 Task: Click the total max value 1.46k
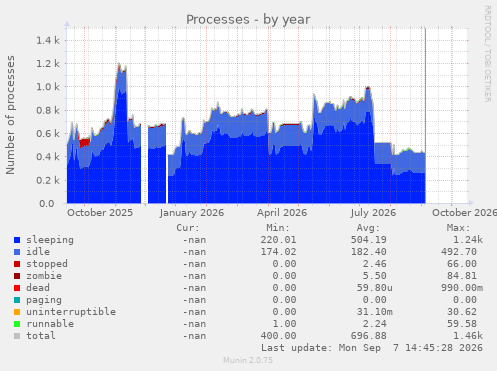click(468, 336)
